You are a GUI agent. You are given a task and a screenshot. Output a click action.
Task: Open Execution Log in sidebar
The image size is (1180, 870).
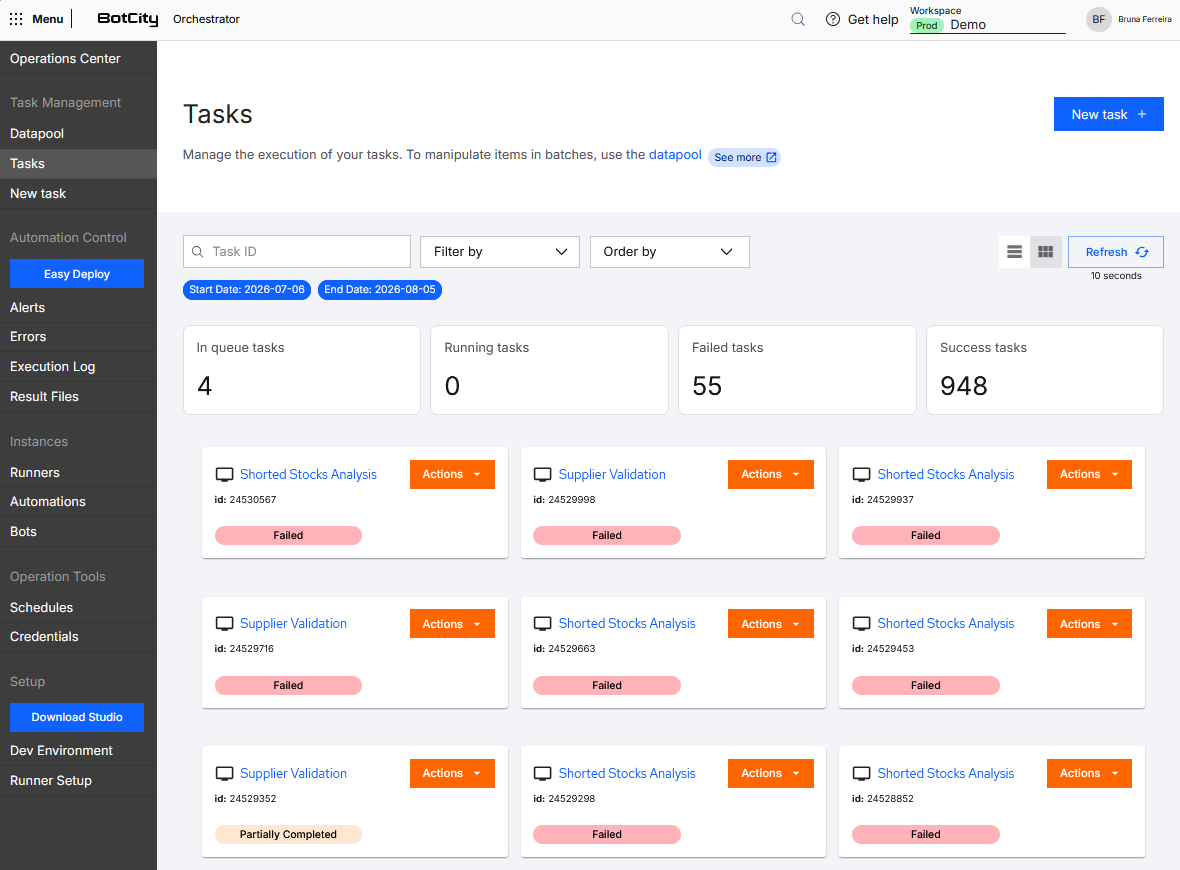pos(78,367)
